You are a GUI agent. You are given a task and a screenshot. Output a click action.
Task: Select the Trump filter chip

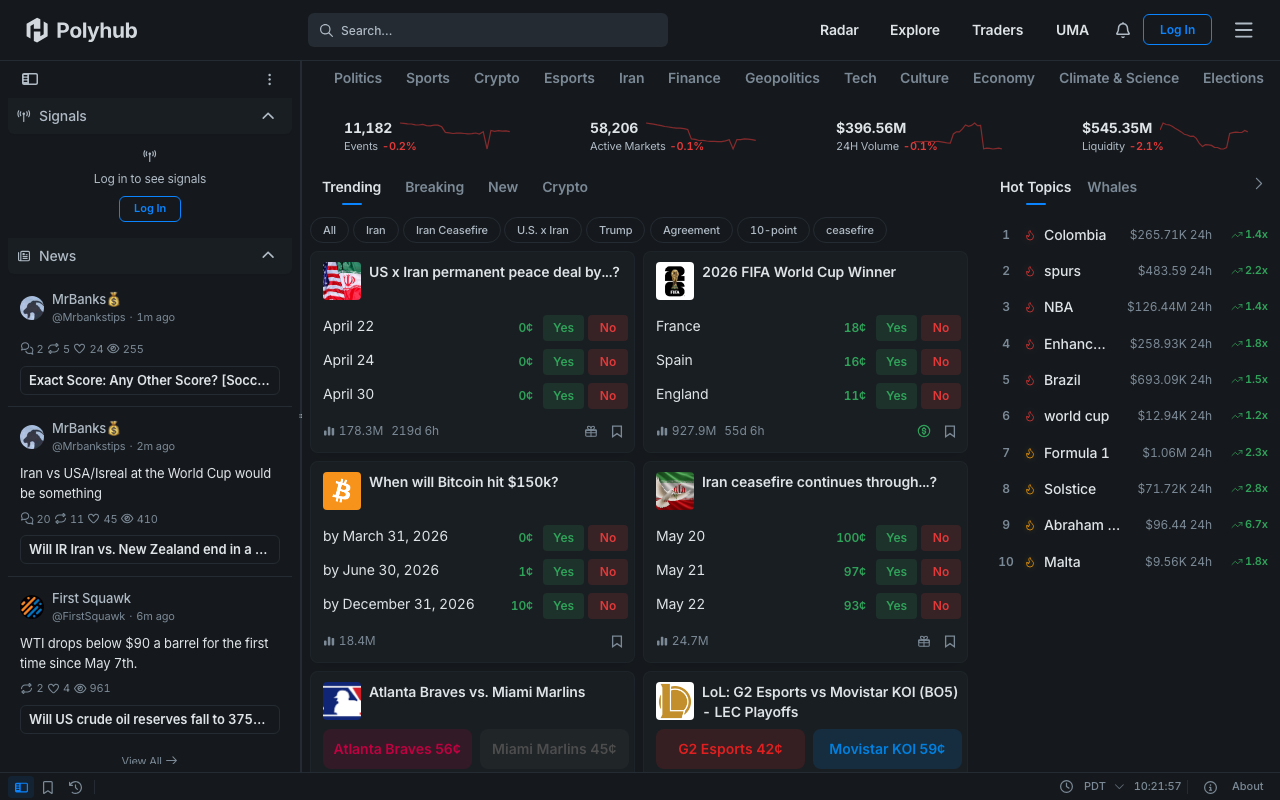pyautogui.click(x=616, y=230)
